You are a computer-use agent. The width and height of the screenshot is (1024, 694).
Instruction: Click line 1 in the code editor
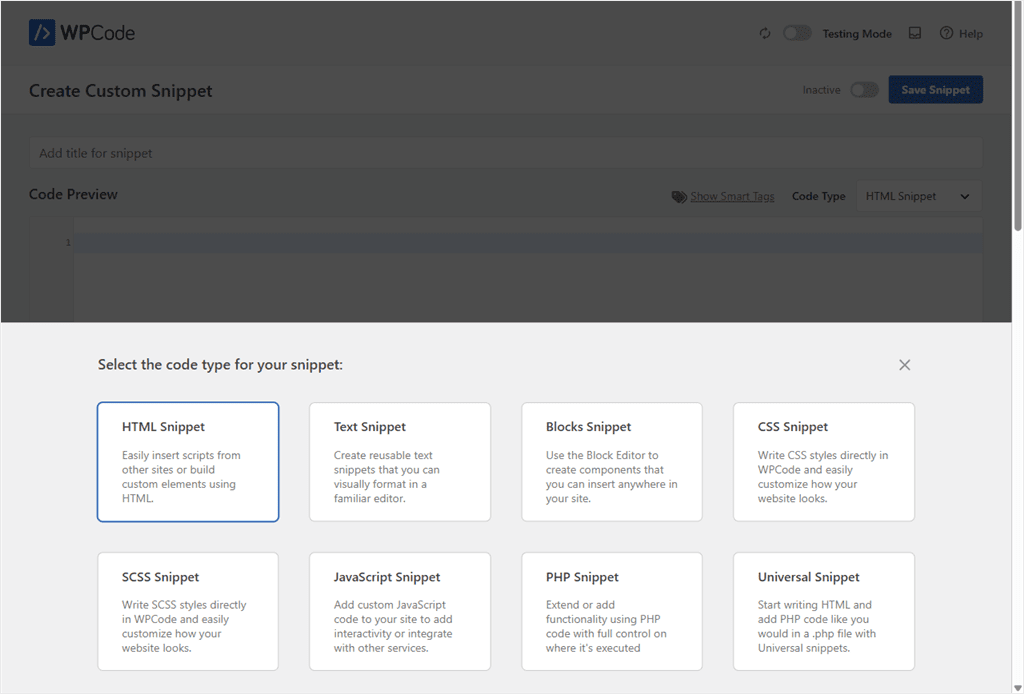528,243
